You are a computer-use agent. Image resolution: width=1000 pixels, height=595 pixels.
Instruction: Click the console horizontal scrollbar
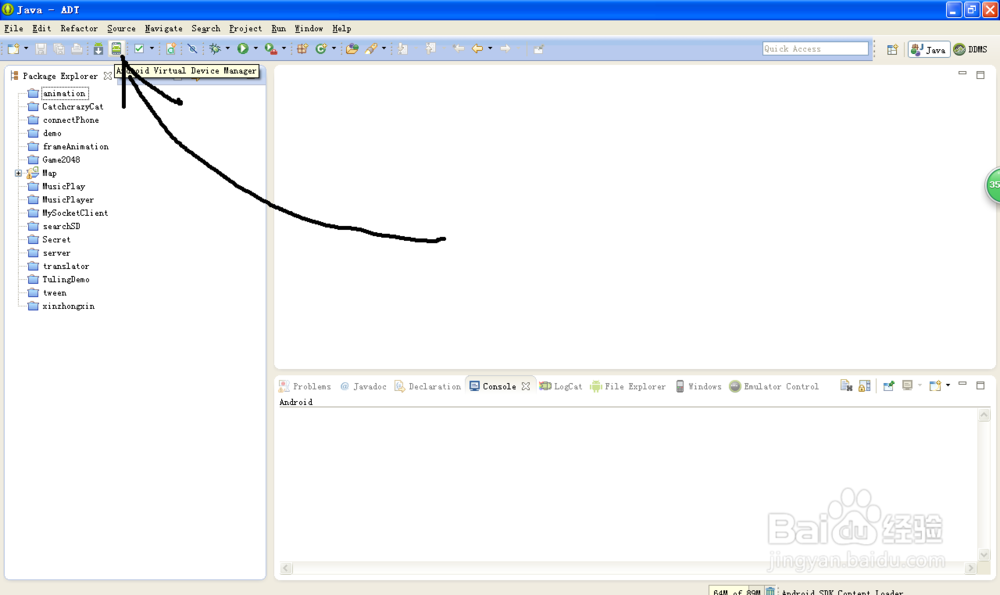click(628, 568)
